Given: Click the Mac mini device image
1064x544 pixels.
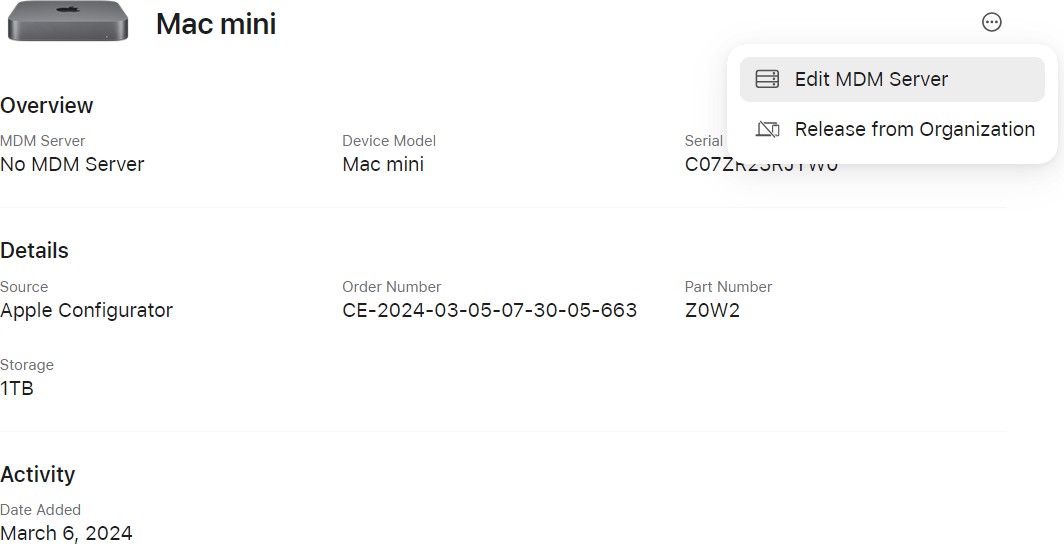Looking at the screenshot, I should 67,21.
